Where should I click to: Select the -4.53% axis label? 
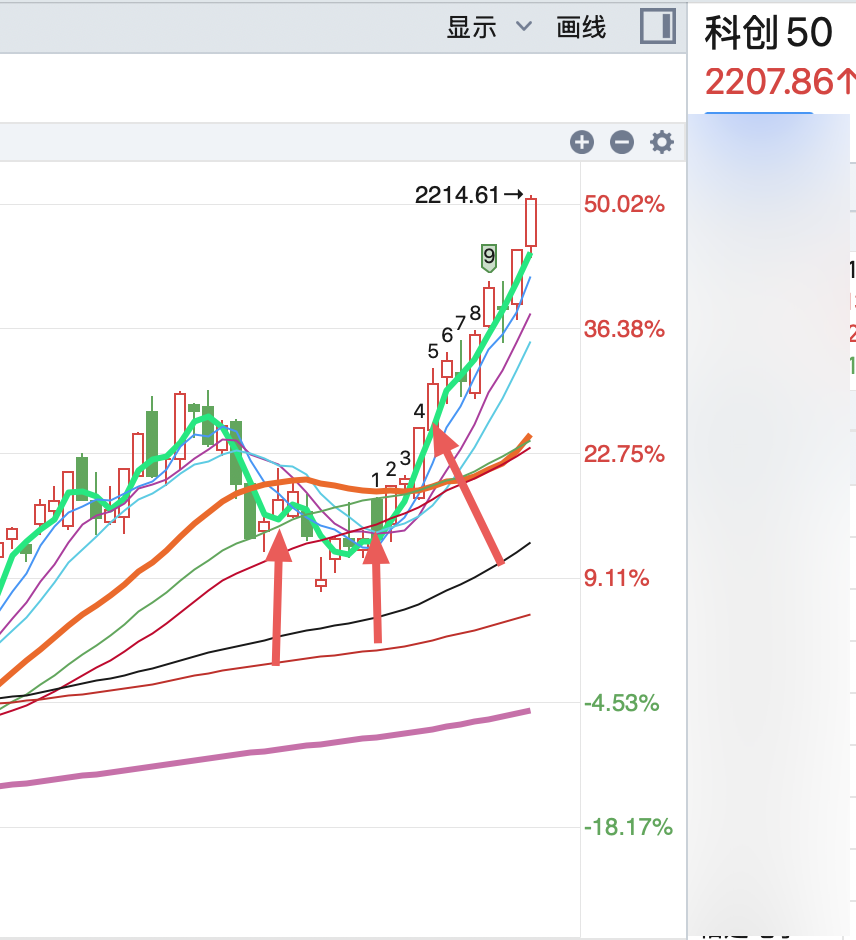pos(622,703)
